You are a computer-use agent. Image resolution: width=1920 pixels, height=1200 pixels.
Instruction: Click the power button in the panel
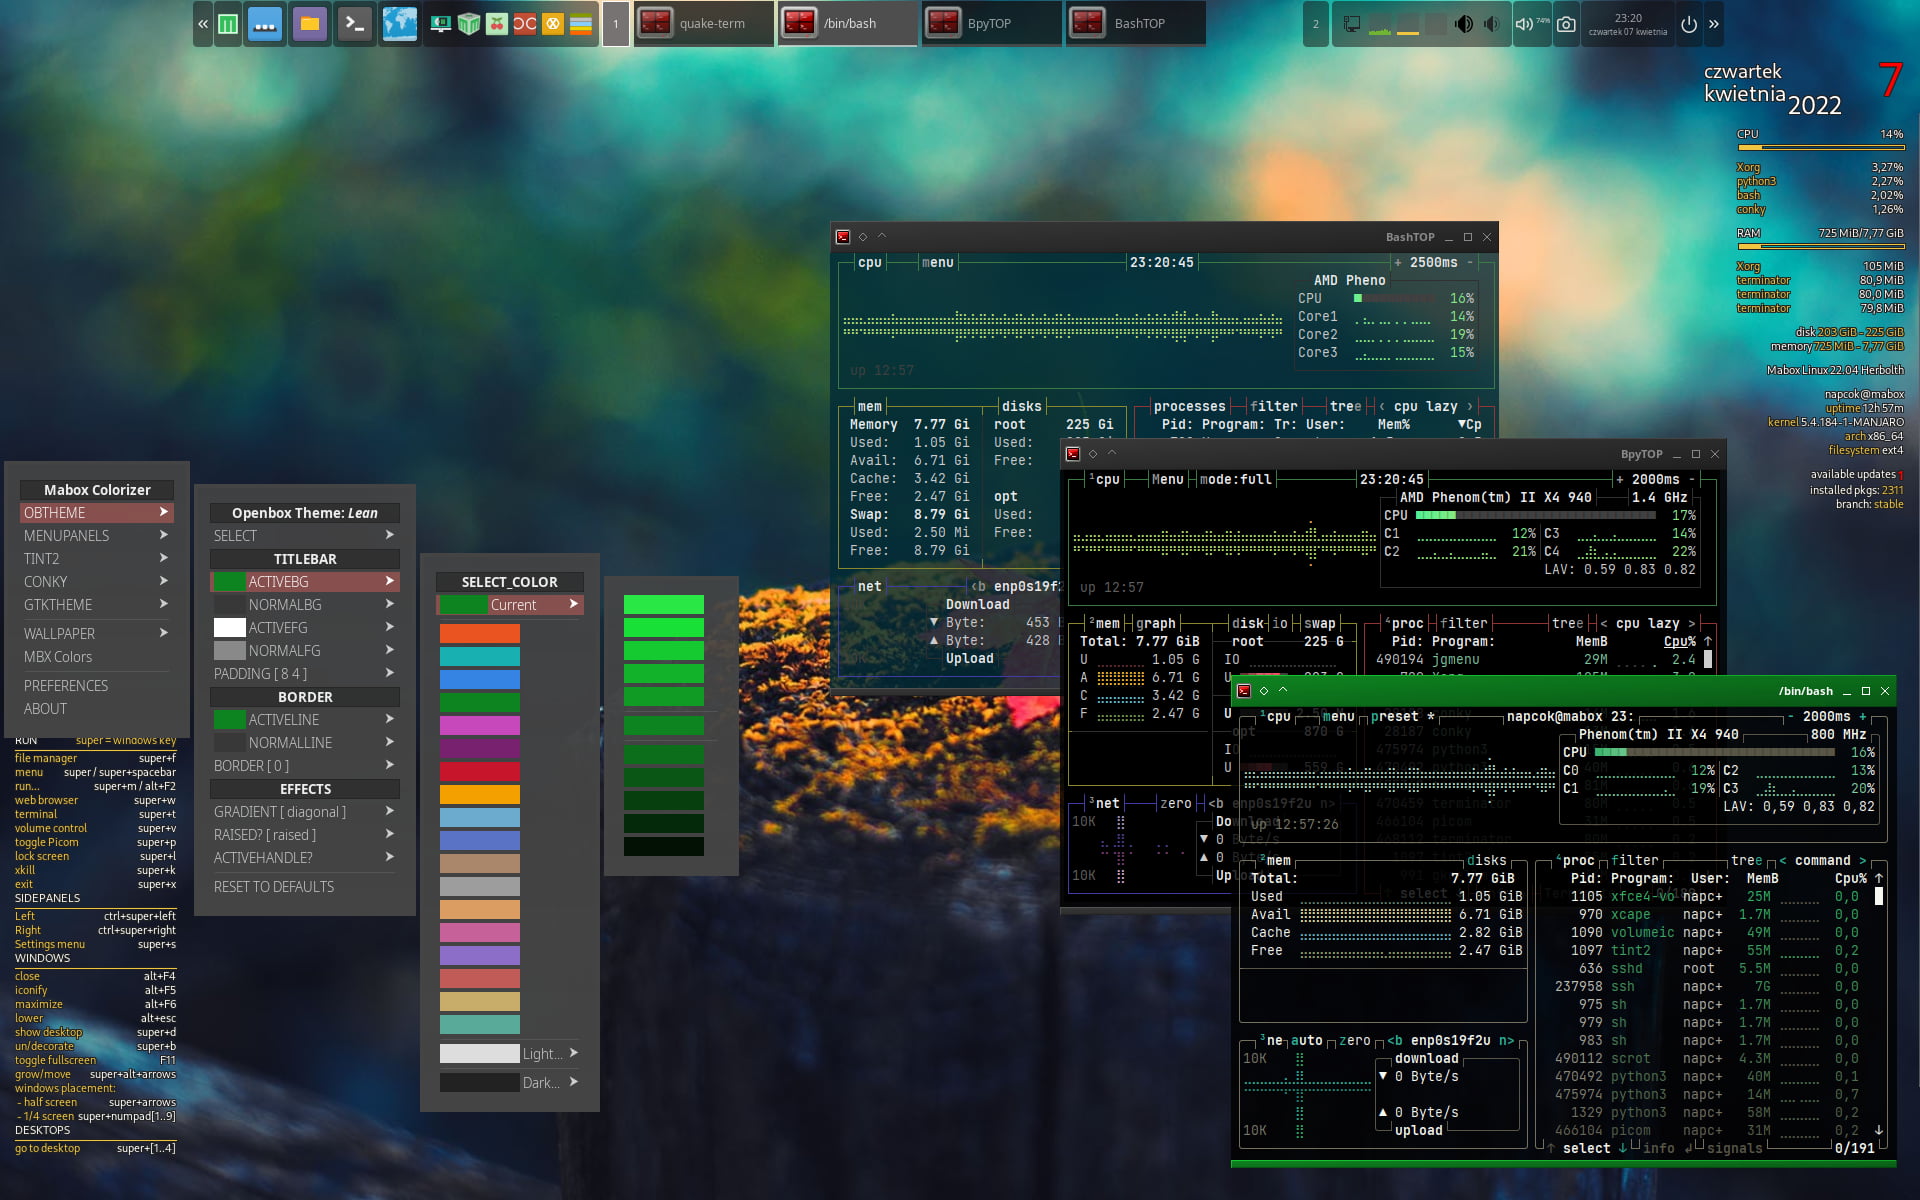point(1689,23)
